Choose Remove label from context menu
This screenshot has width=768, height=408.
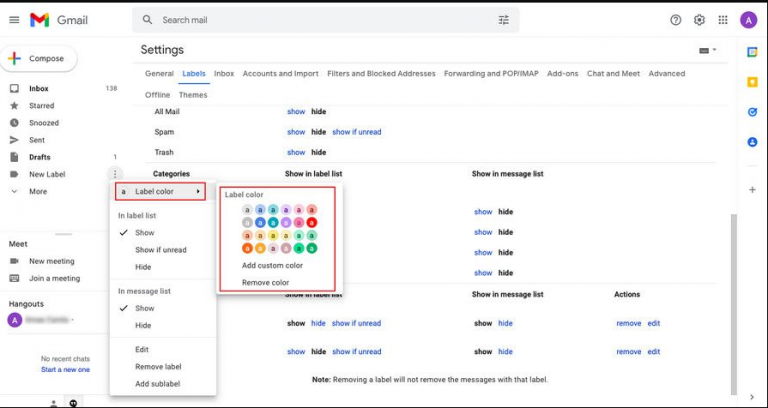(158, 367)
